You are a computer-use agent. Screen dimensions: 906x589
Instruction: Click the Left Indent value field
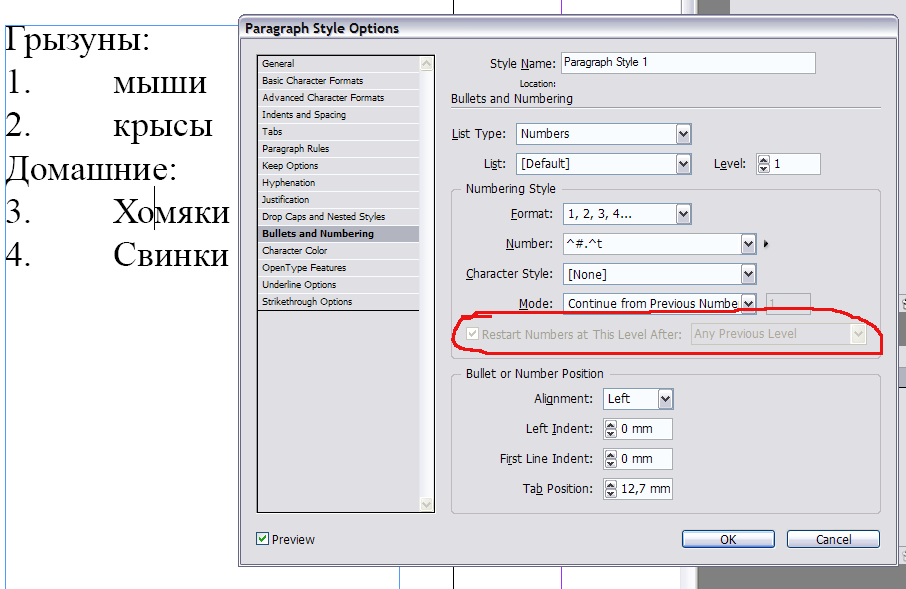(645, 429)
